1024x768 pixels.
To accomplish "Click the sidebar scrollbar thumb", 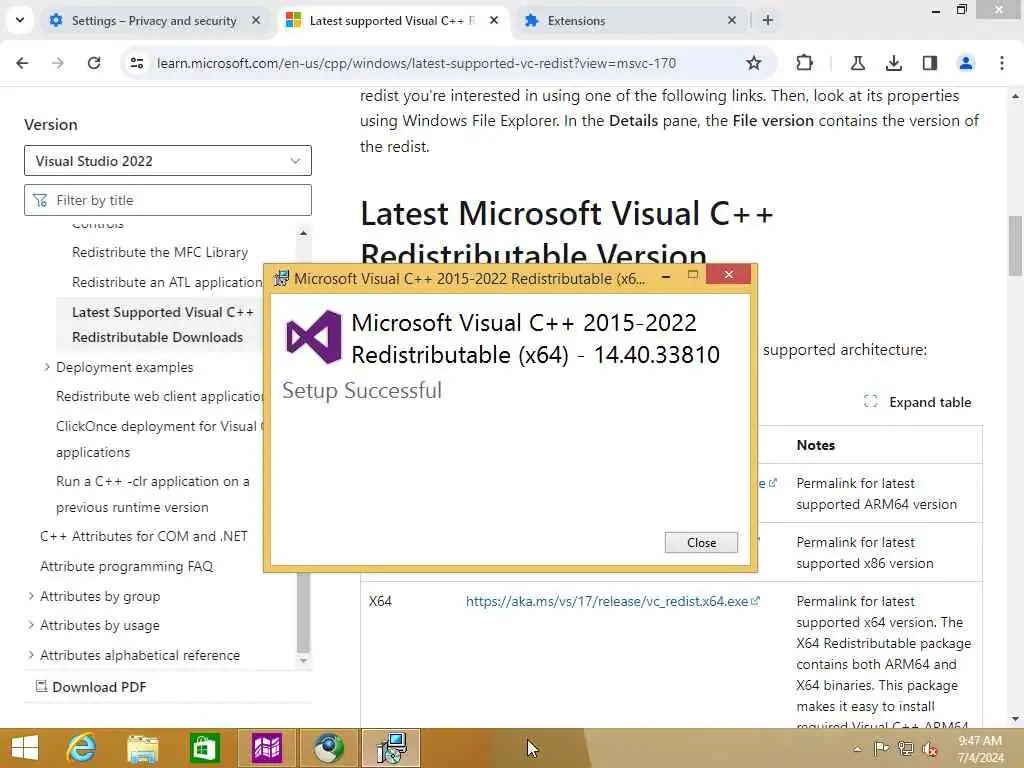I will (x=303, y=611).
